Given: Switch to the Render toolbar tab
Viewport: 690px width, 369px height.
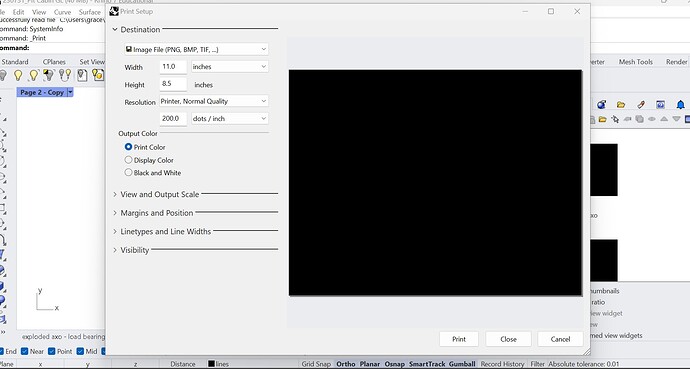Looking at the screenshot, I should click(677, 62).
